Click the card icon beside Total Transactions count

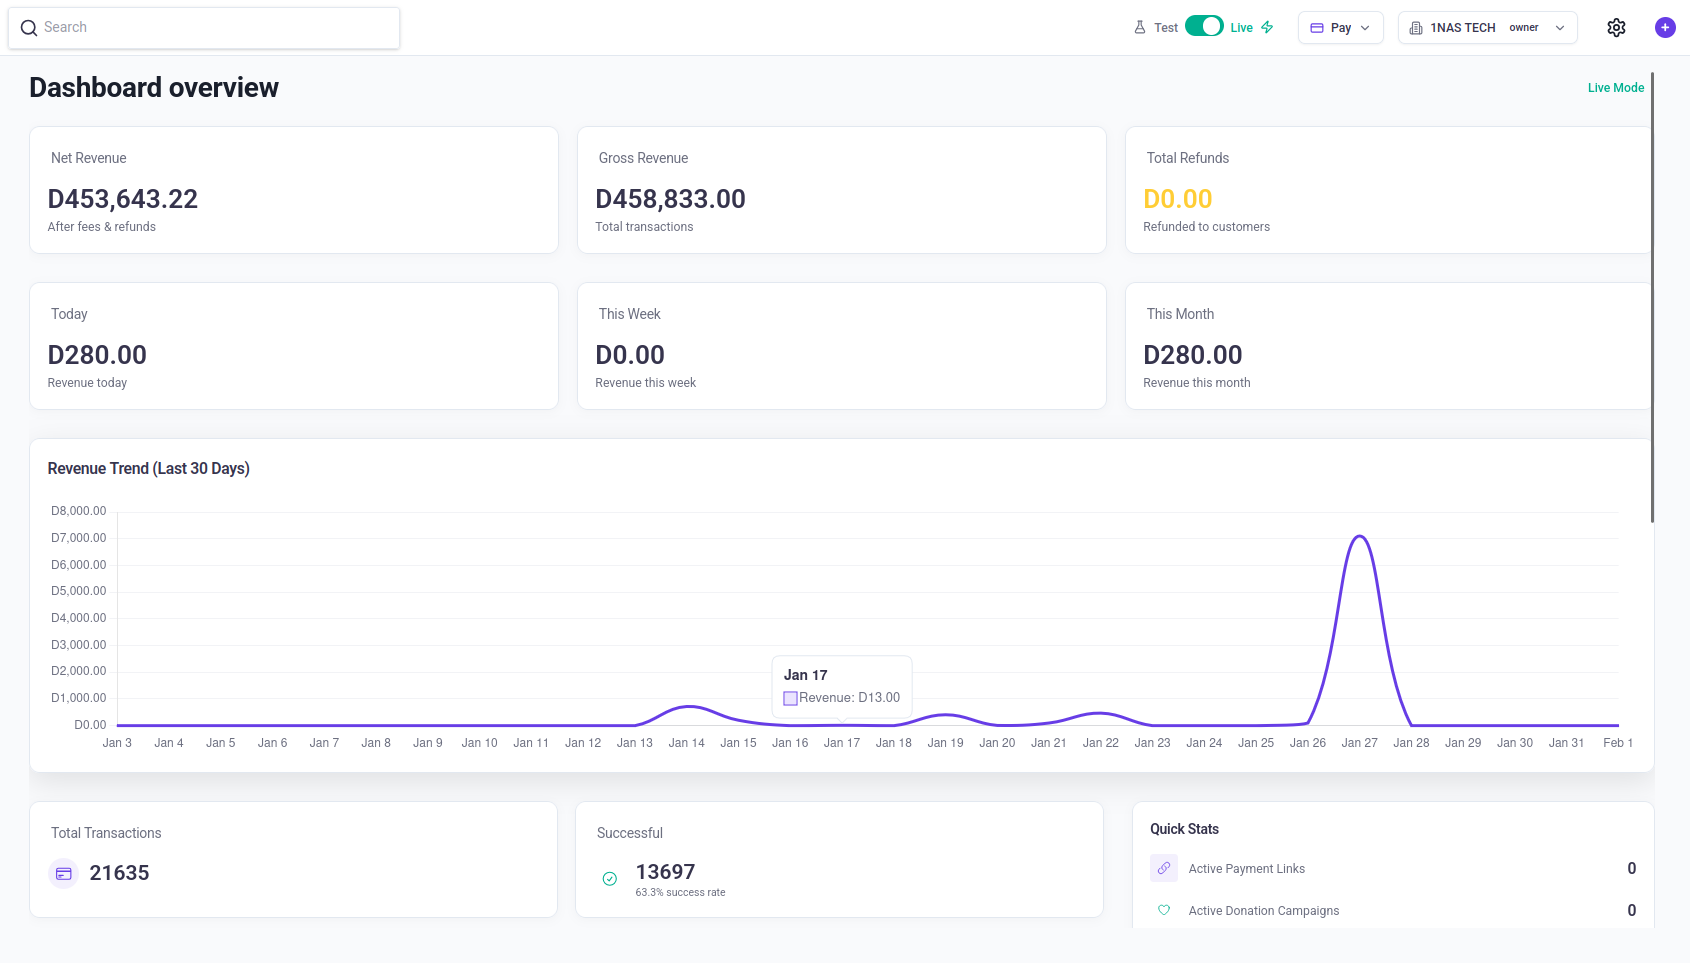pyautogui.click(x=63, y=873)
